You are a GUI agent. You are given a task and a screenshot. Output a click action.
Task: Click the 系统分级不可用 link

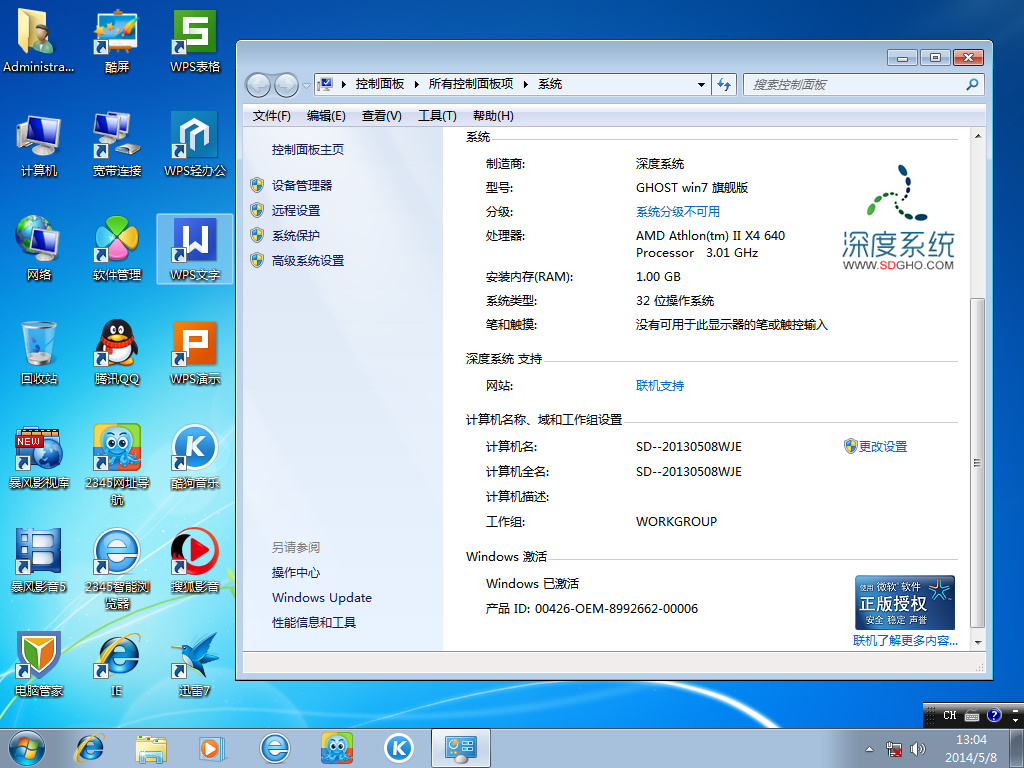point(678,212)
